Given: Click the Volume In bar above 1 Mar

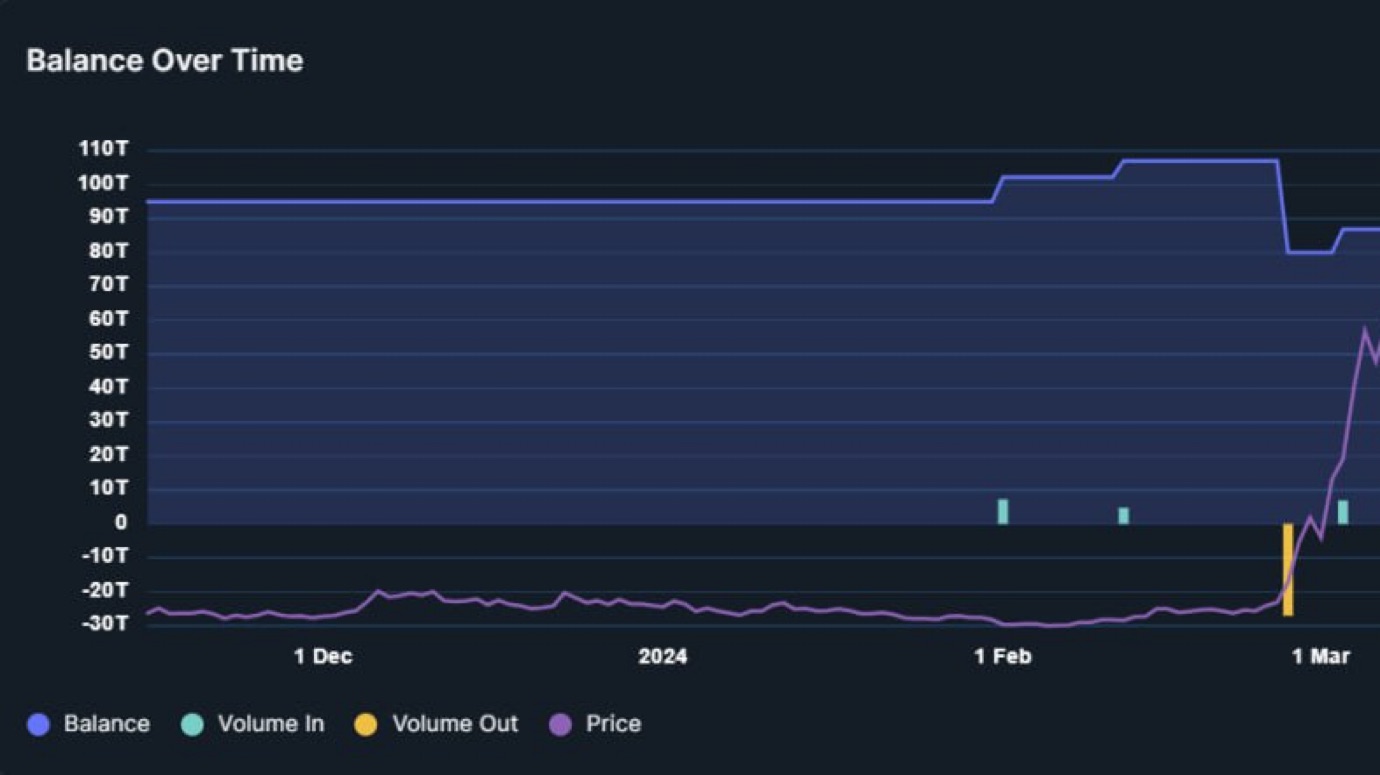Looking at the screenshot, I should click(x=1343, y=512).
